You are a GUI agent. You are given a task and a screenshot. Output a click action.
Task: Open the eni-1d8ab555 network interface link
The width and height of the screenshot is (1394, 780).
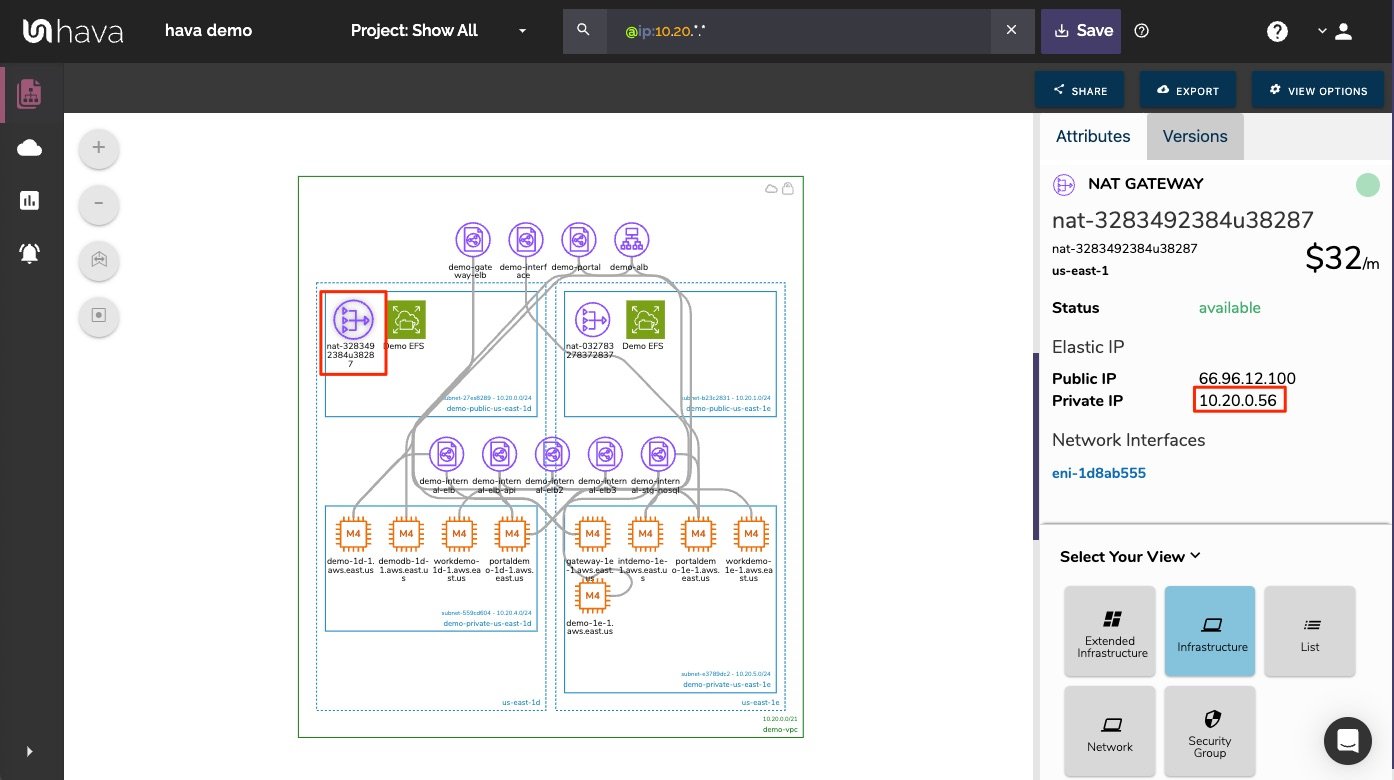[1099, 473]
